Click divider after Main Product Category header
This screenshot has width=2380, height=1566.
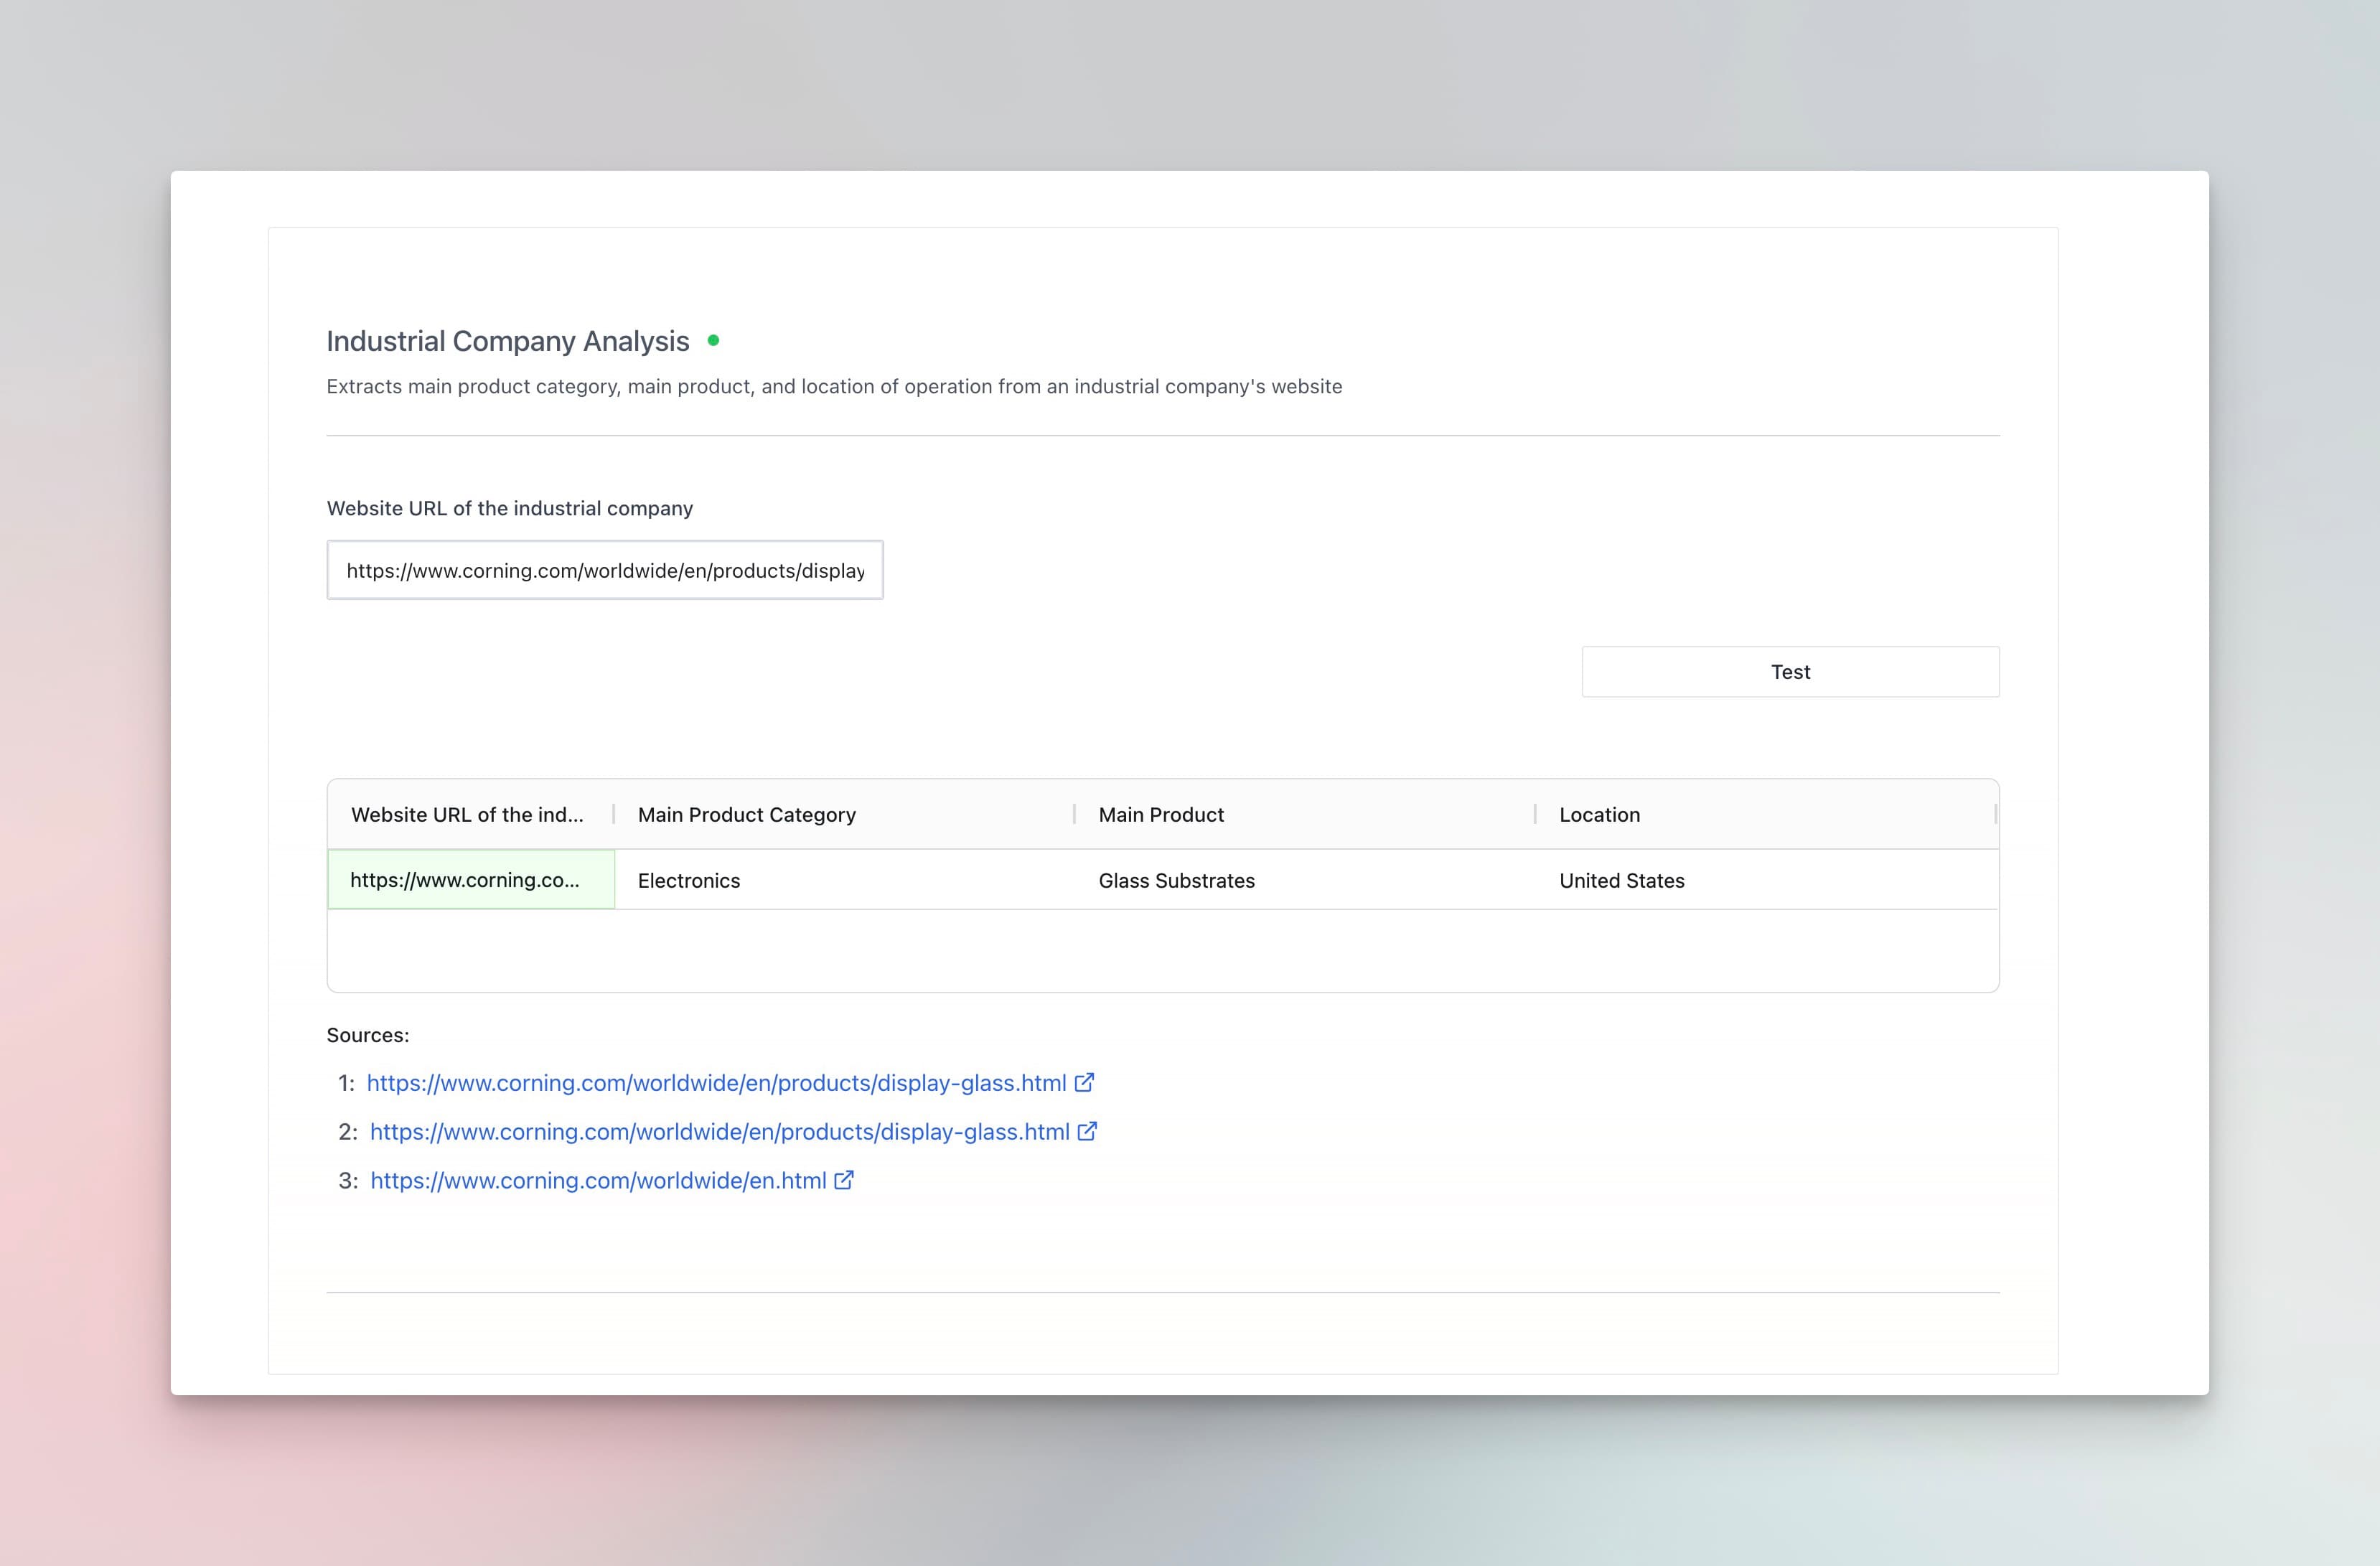point(1074,814)
